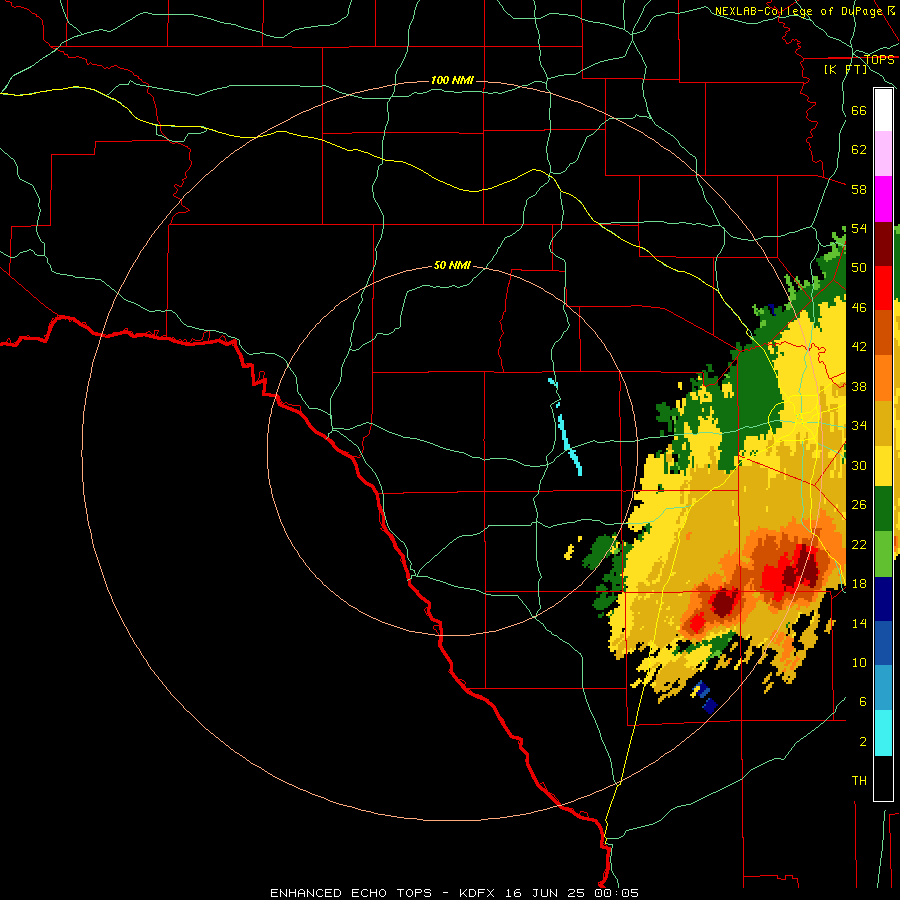
Task: Select the dark green legend swatch near 26
Action: (883, 509)
